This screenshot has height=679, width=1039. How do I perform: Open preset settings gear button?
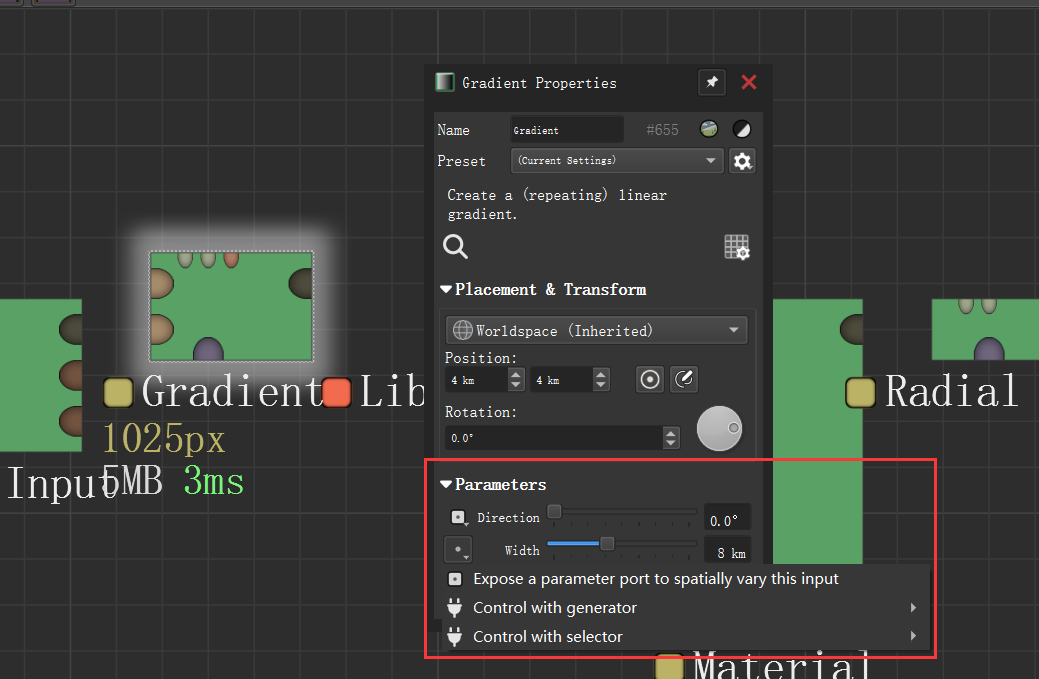point(742,161)
